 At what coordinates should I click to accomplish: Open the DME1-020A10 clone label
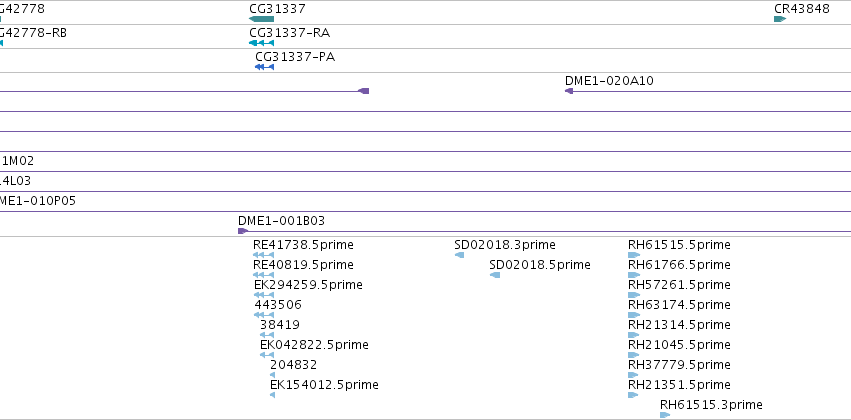pyautogui.click(x=609, y=81)
